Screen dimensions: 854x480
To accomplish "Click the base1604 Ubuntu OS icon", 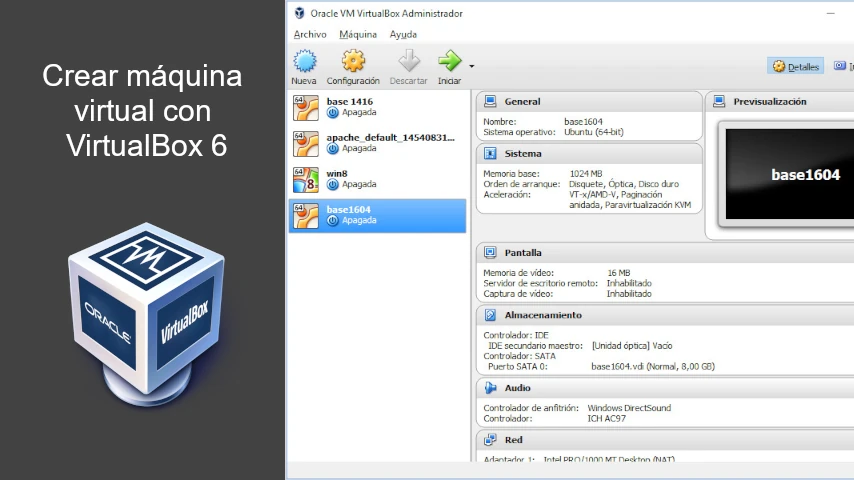I will pyautogui.click(x=306, y=216).
